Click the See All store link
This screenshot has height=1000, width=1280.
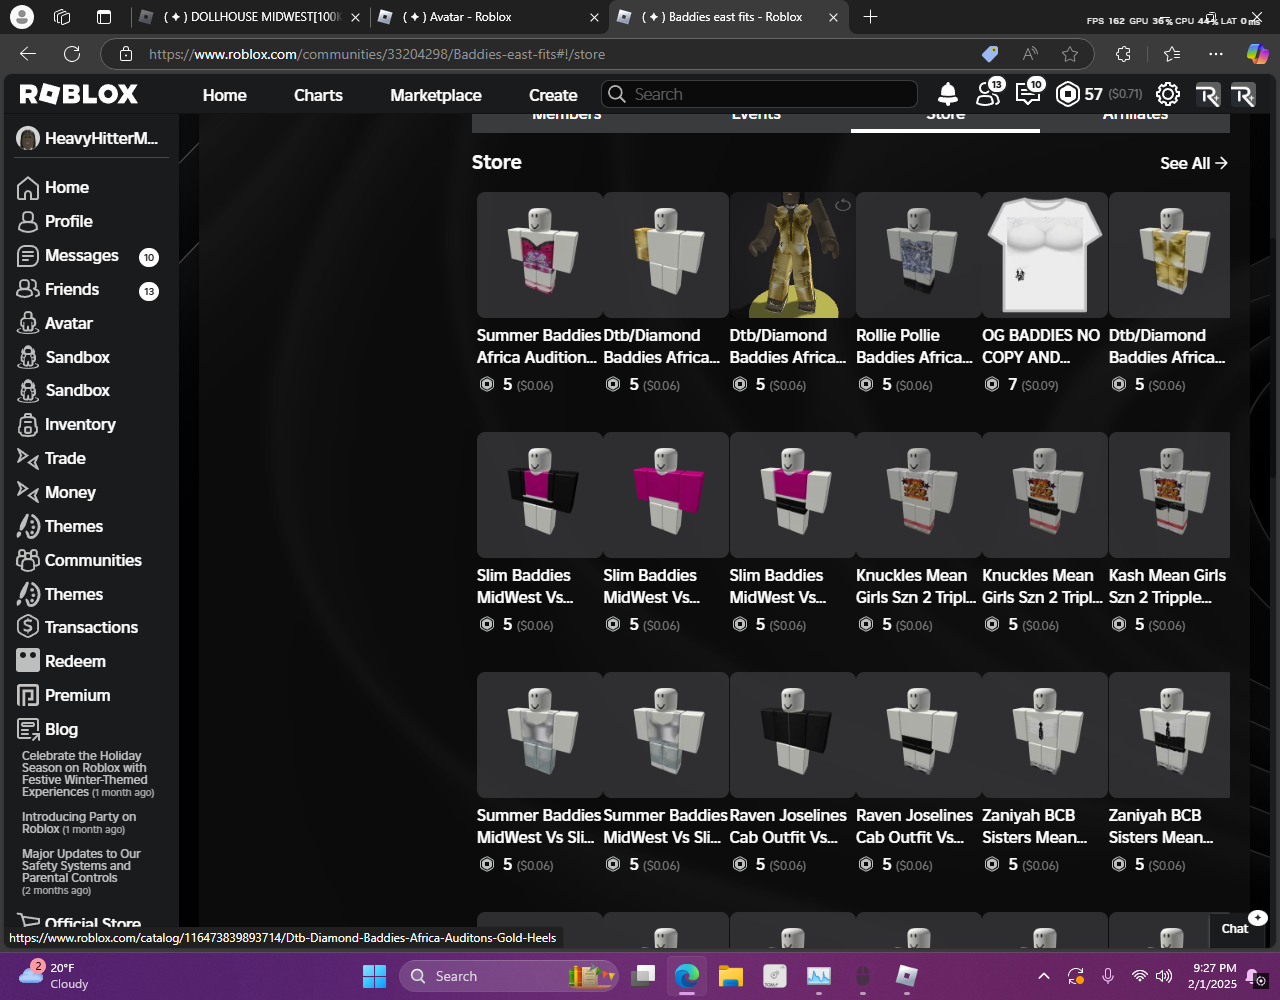1193,163
